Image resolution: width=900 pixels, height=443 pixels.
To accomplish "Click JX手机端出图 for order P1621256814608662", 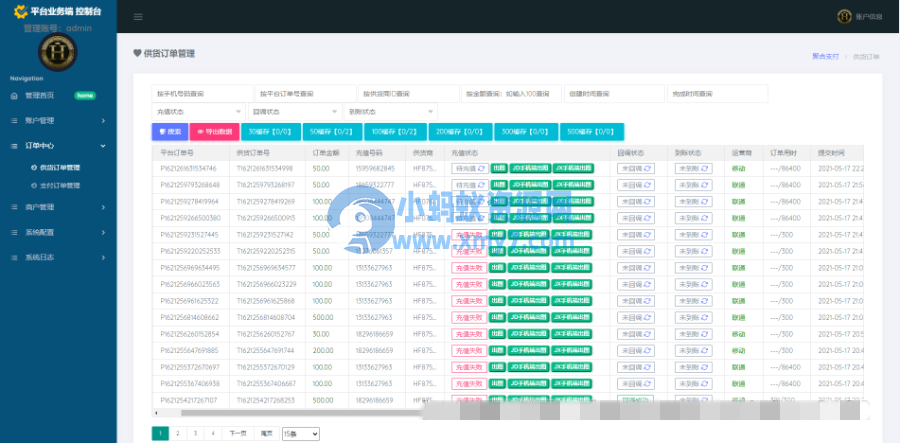I will click(x=572, y=317).
